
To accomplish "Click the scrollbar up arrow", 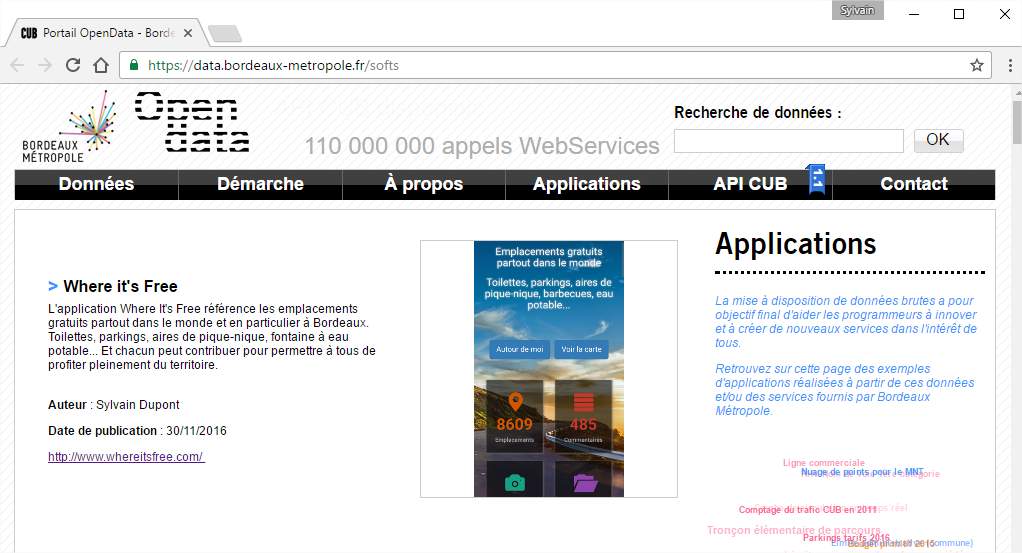I will (x=1017, y=93).
